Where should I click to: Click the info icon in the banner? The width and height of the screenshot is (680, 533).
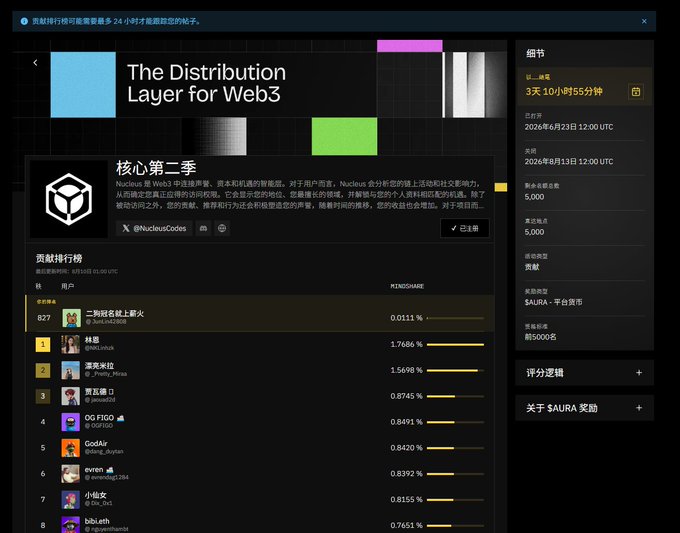(x=24, y=21)
